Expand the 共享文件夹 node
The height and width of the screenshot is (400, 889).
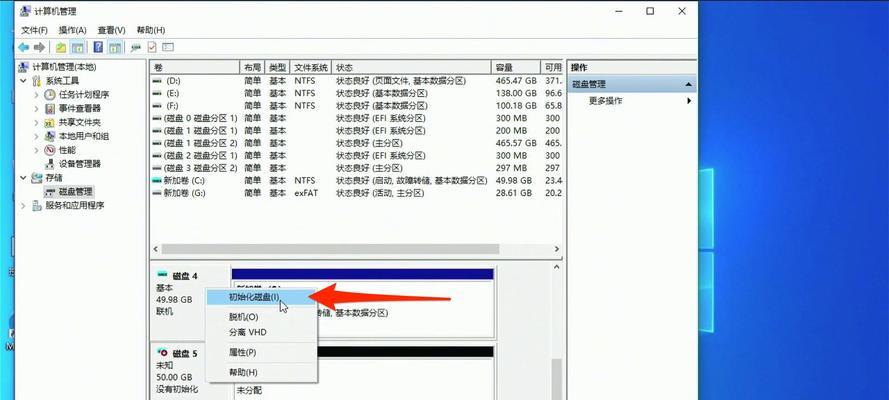click(x=37, y=122)
